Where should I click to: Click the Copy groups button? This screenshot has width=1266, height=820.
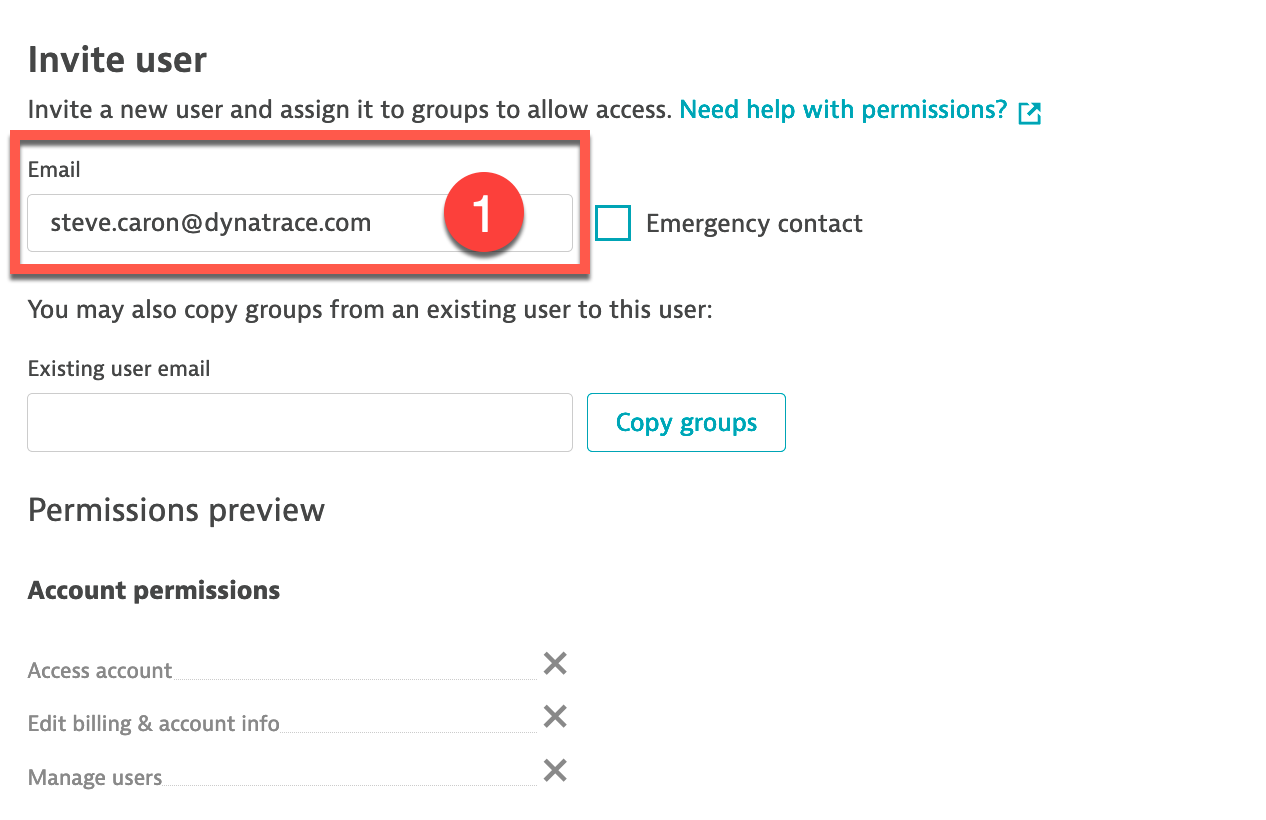[x=686, y=422]
